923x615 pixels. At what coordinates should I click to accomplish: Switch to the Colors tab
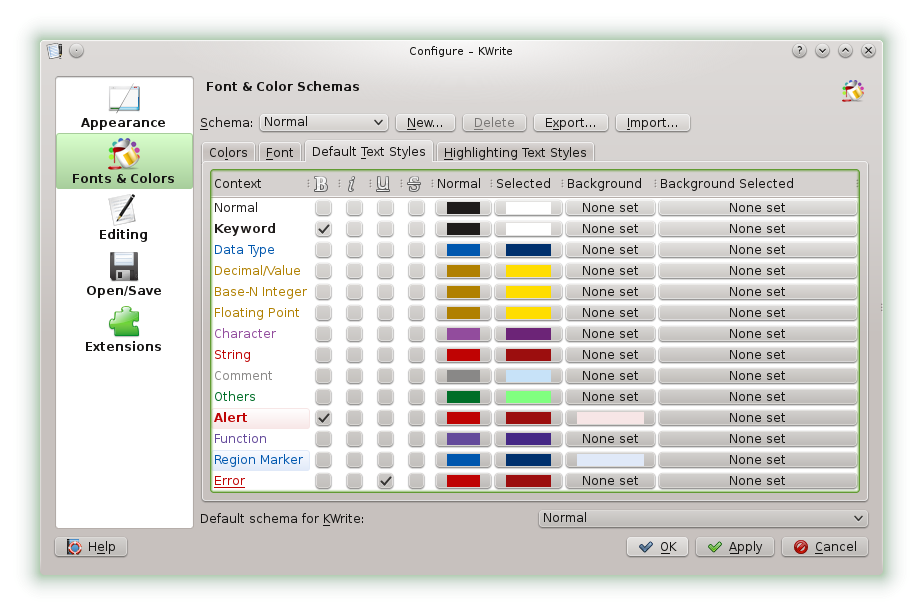pos(228,152)
